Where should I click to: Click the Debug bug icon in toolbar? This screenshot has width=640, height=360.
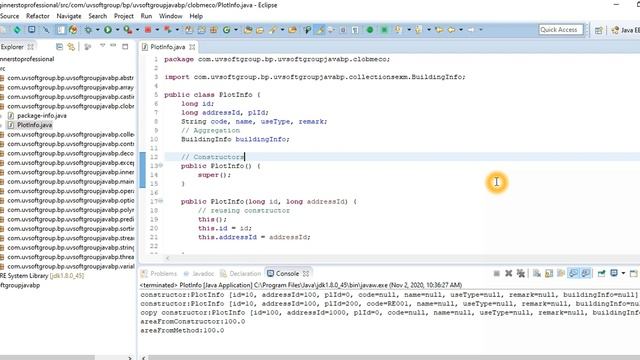coord(88,30)
